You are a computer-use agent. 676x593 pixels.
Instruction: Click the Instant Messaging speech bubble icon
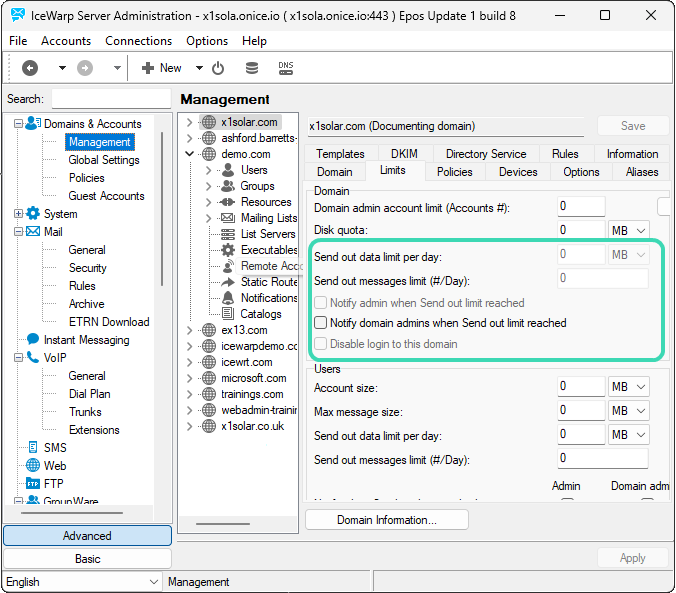coord(33,339)
